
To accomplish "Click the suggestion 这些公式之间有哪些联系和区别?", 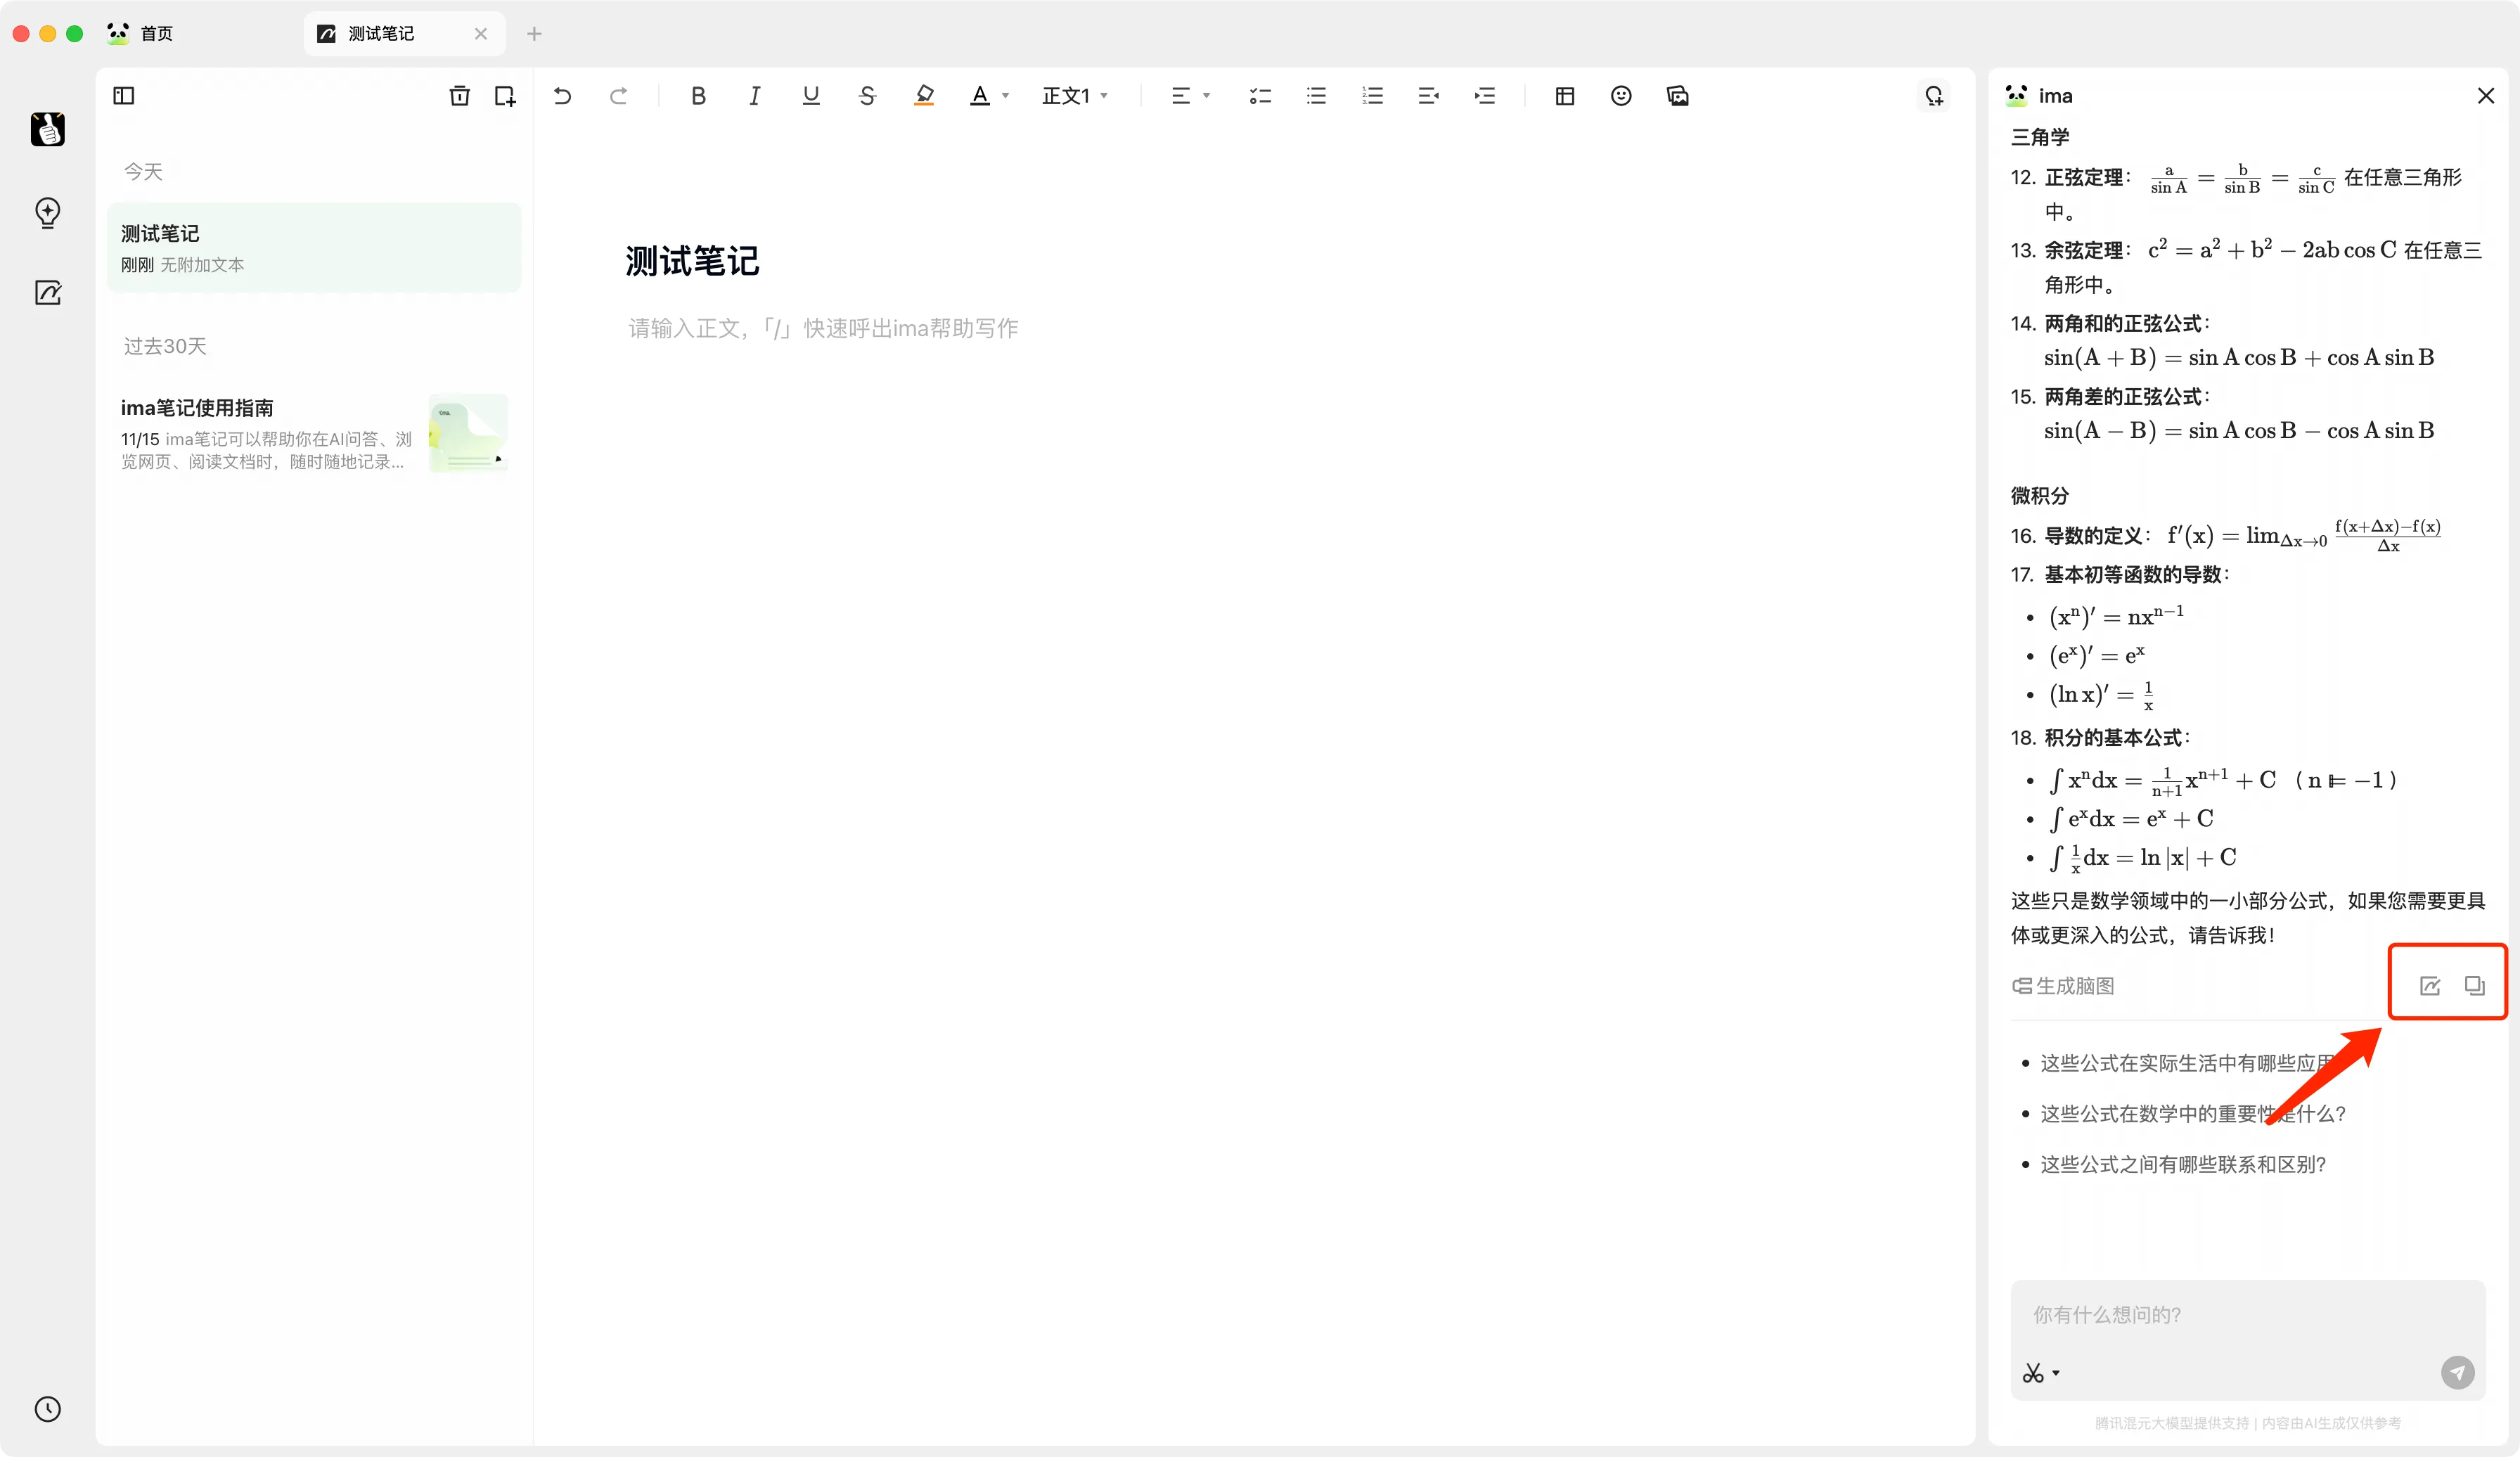I will coord(2182,1164).
